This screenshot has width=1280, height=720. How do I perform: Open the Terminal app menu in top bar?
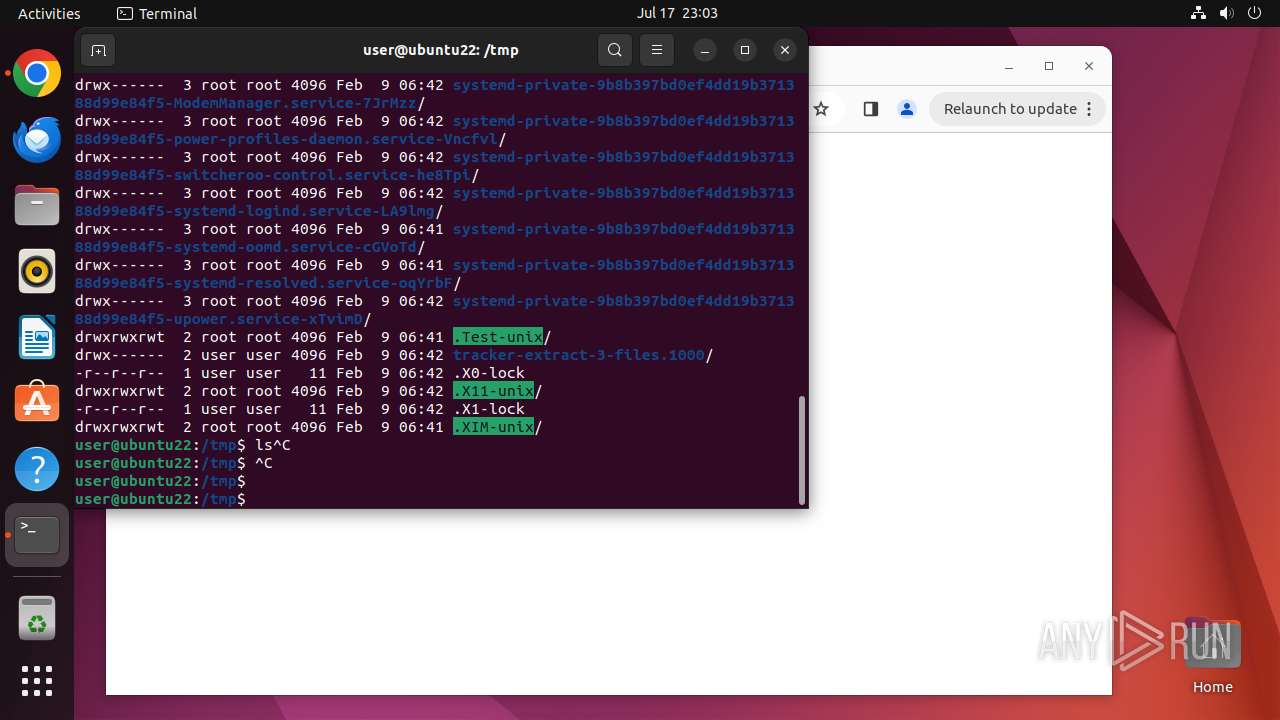tap(157, 13)
